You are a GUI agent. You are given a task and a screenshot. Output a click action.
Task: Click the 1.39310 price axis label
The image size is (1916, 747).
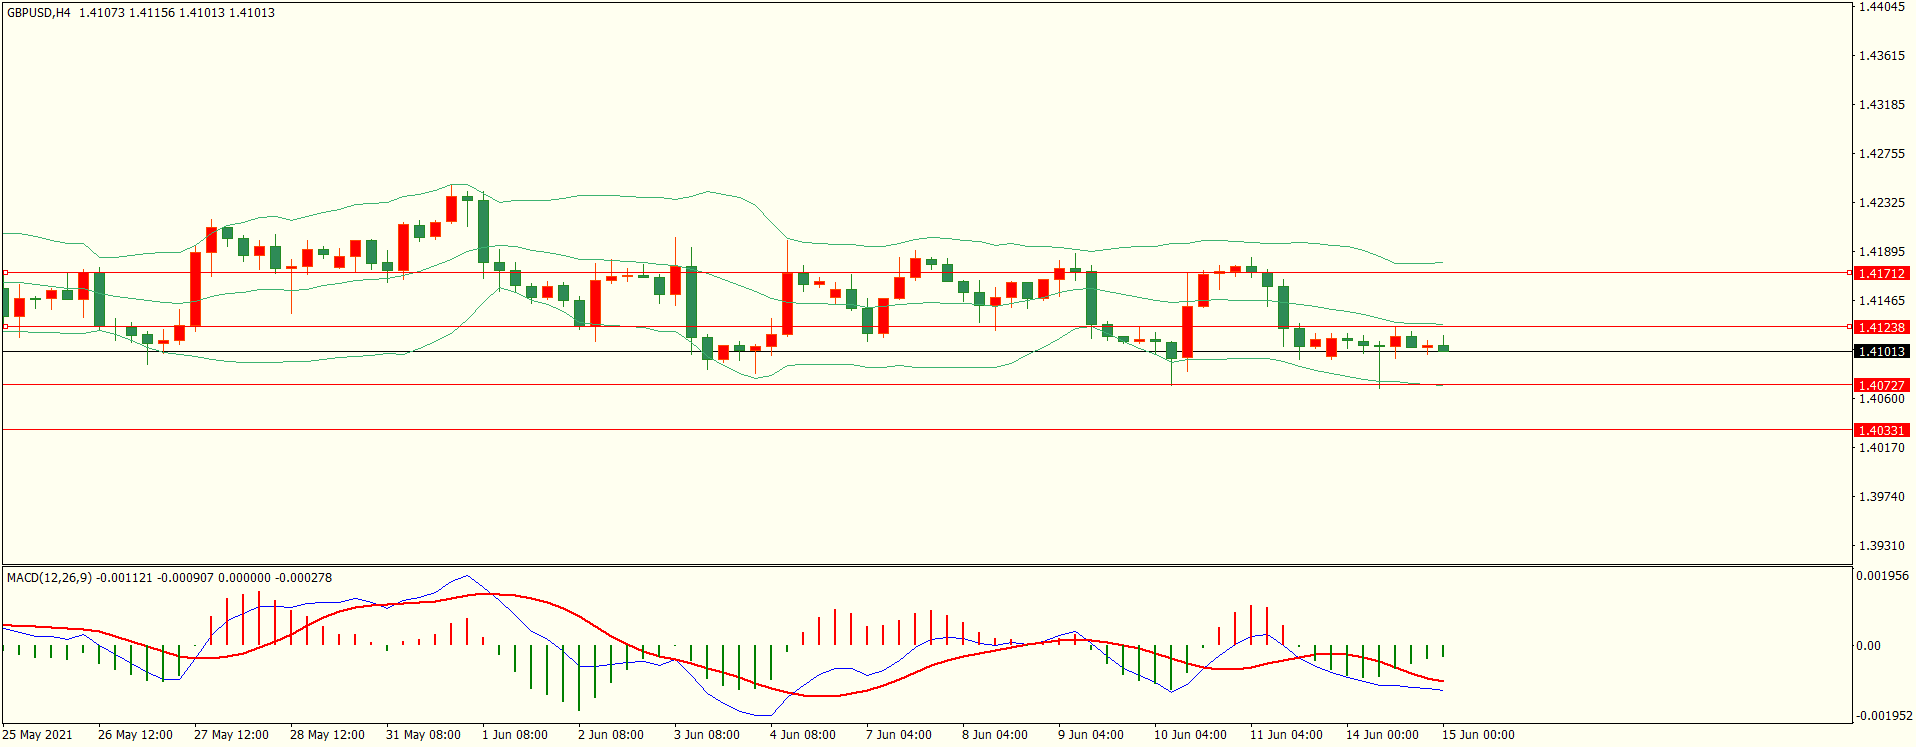point(1881,546)
